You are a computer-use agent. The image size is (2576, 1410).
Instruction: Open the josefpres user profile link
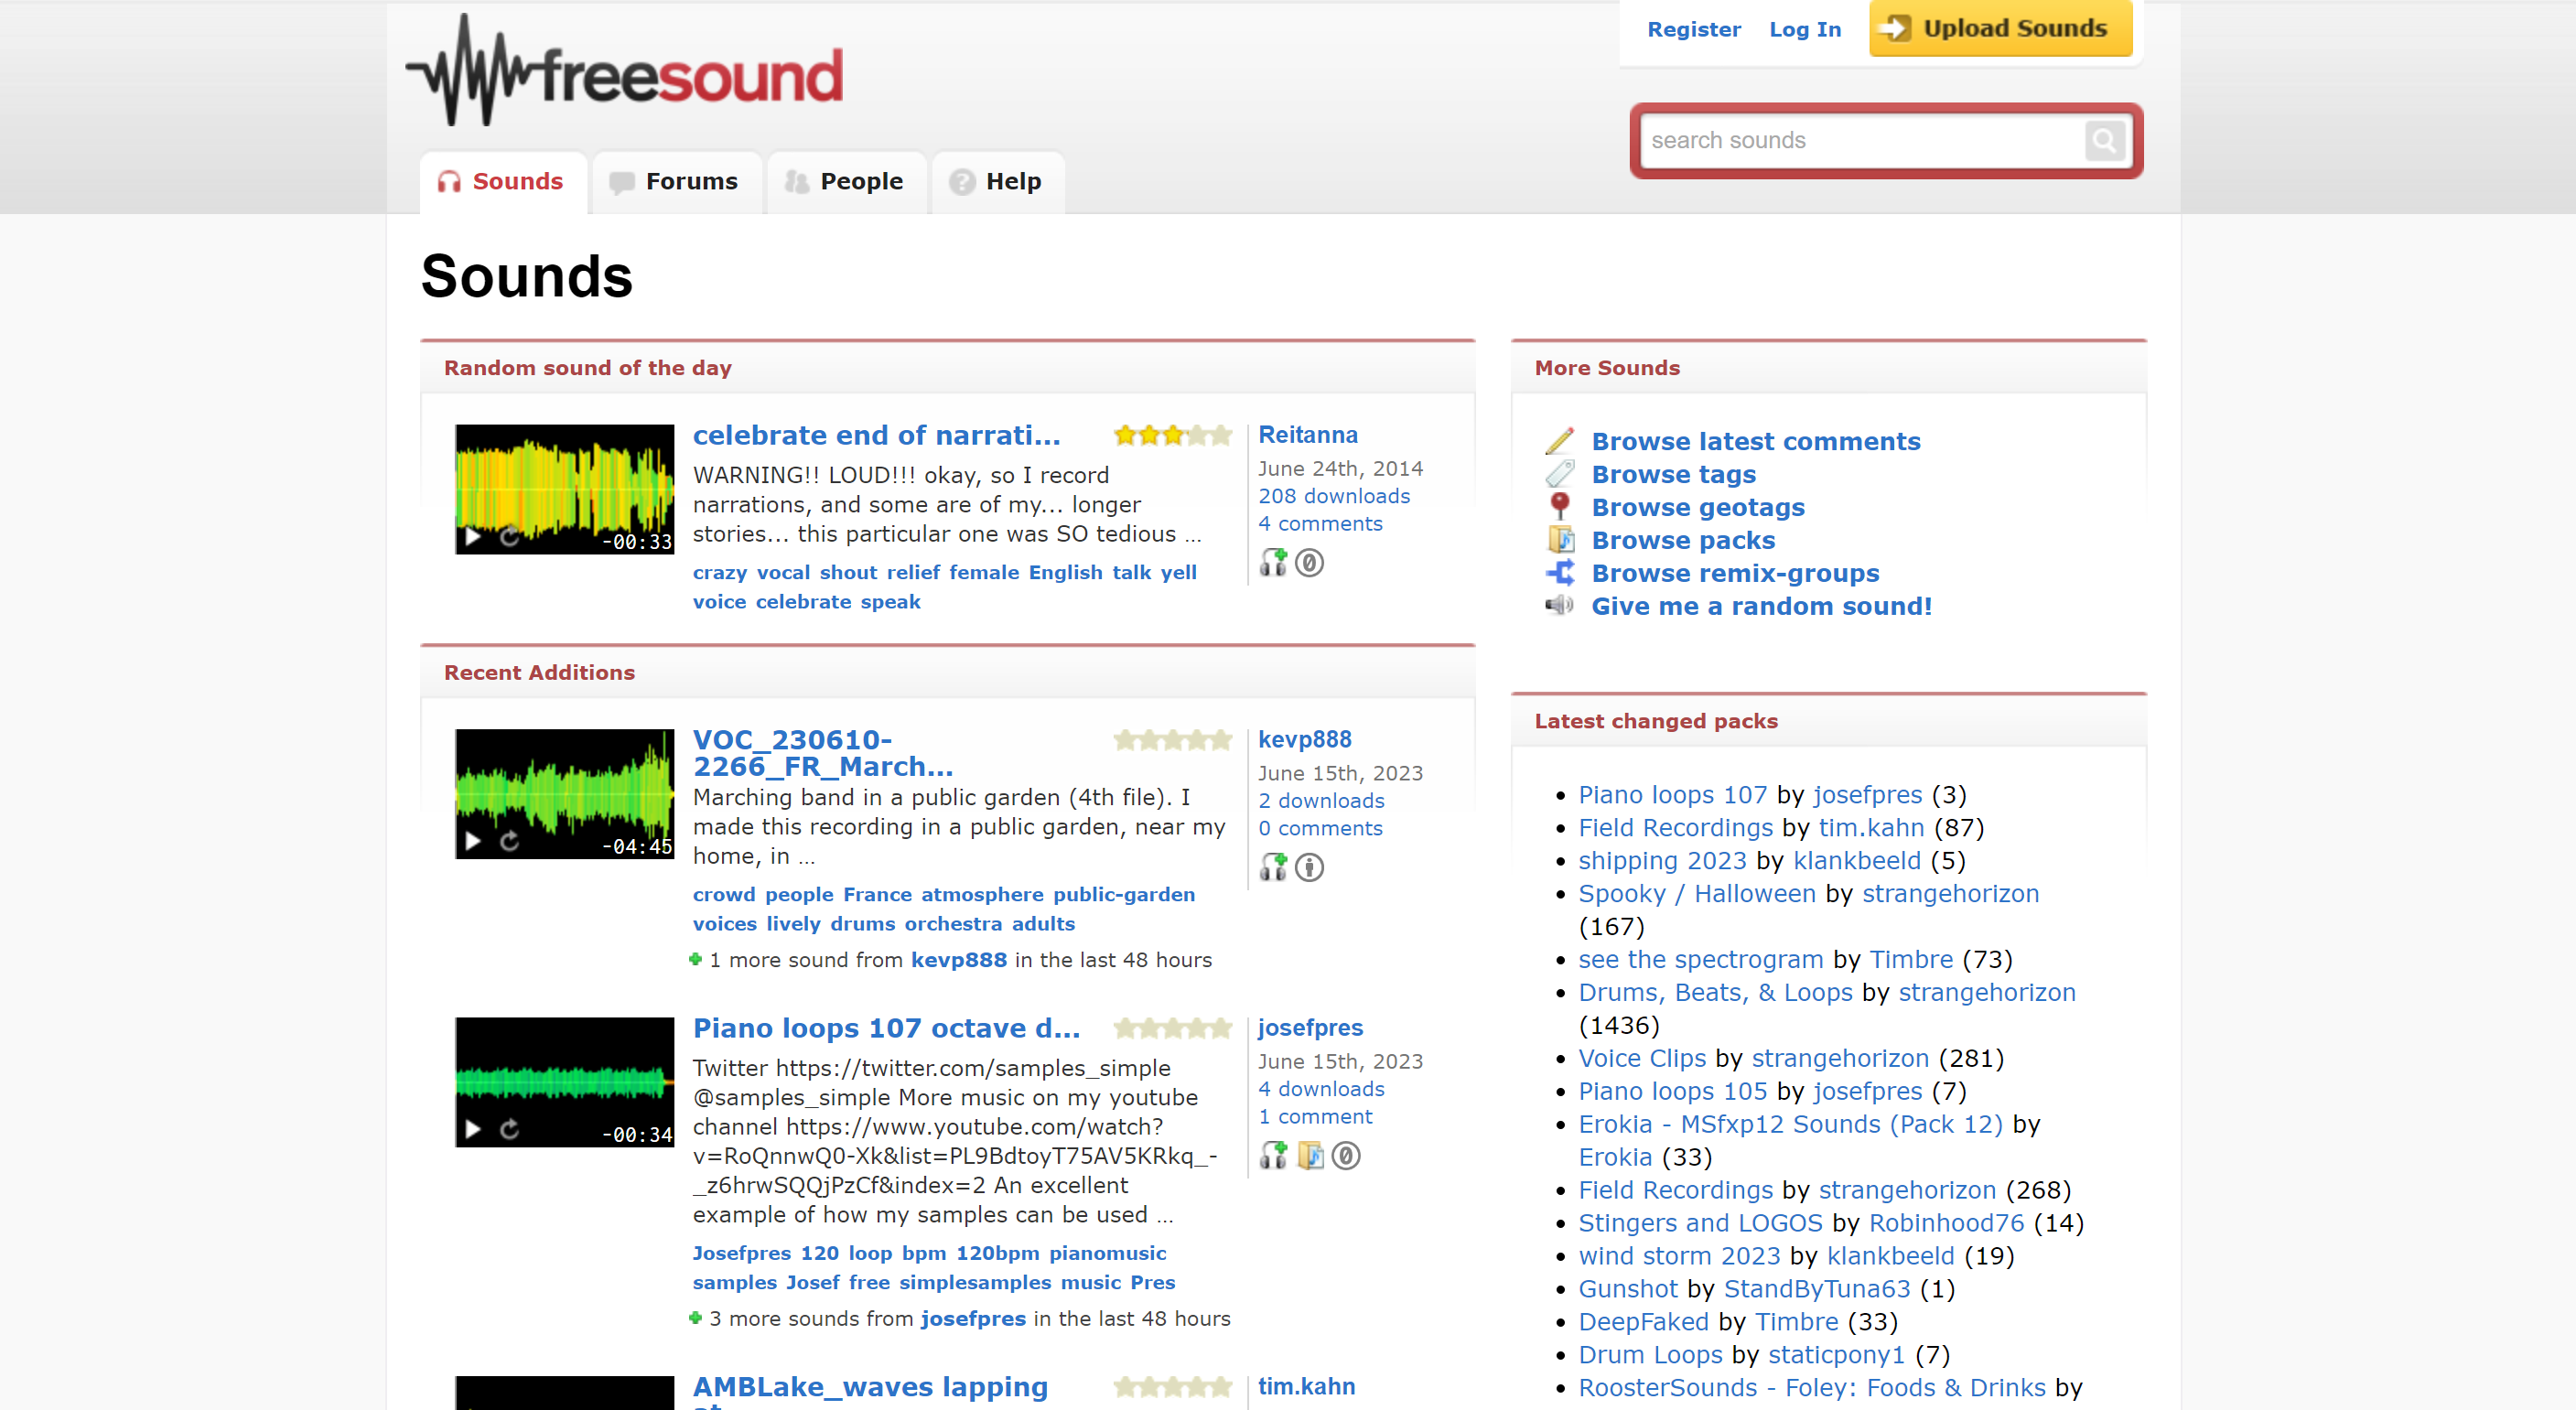1310,1027
